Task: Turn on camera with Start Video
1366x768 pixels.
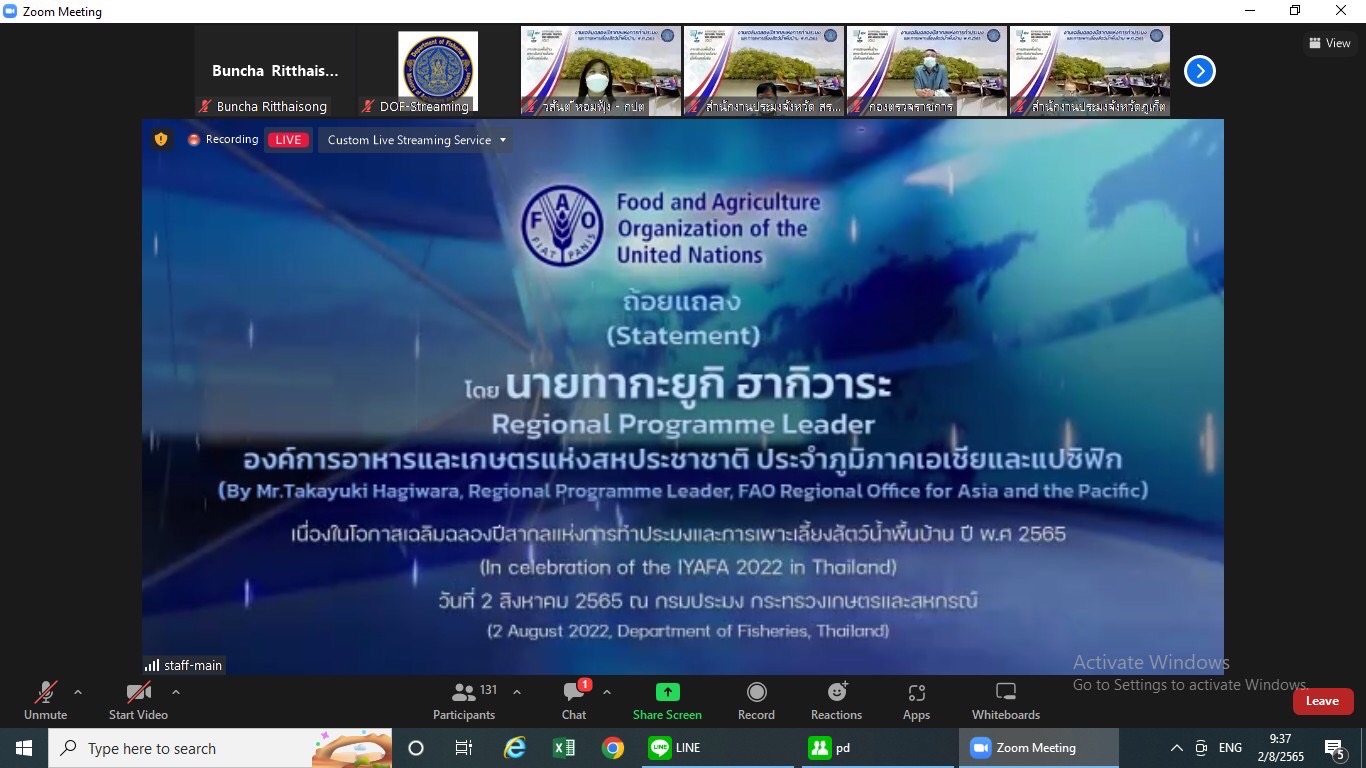Action: [138, 701]
